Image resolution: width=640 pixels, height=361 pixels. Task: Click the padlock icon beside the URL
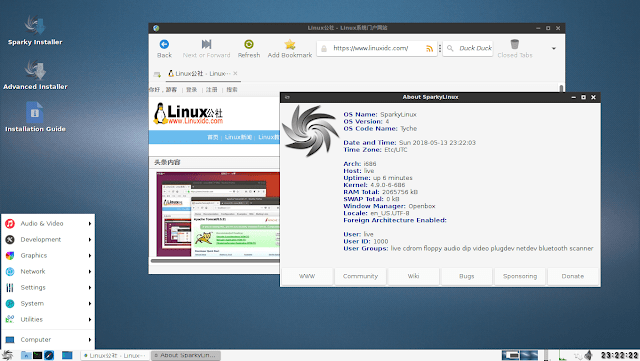tap(324, 49)
